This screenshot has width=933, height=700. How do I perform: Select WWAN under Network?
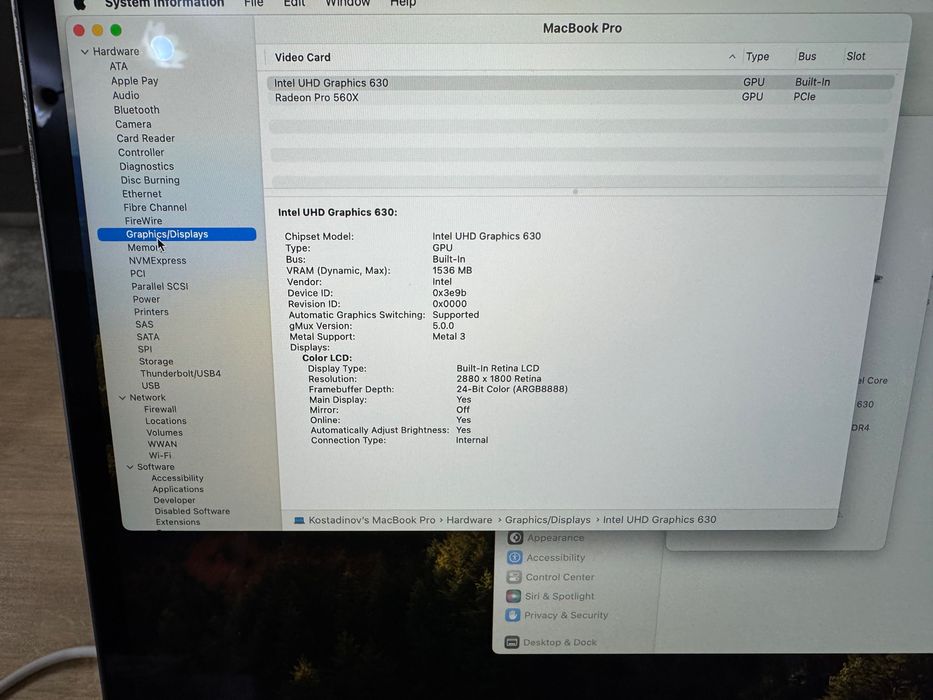(x=162, y=444)
